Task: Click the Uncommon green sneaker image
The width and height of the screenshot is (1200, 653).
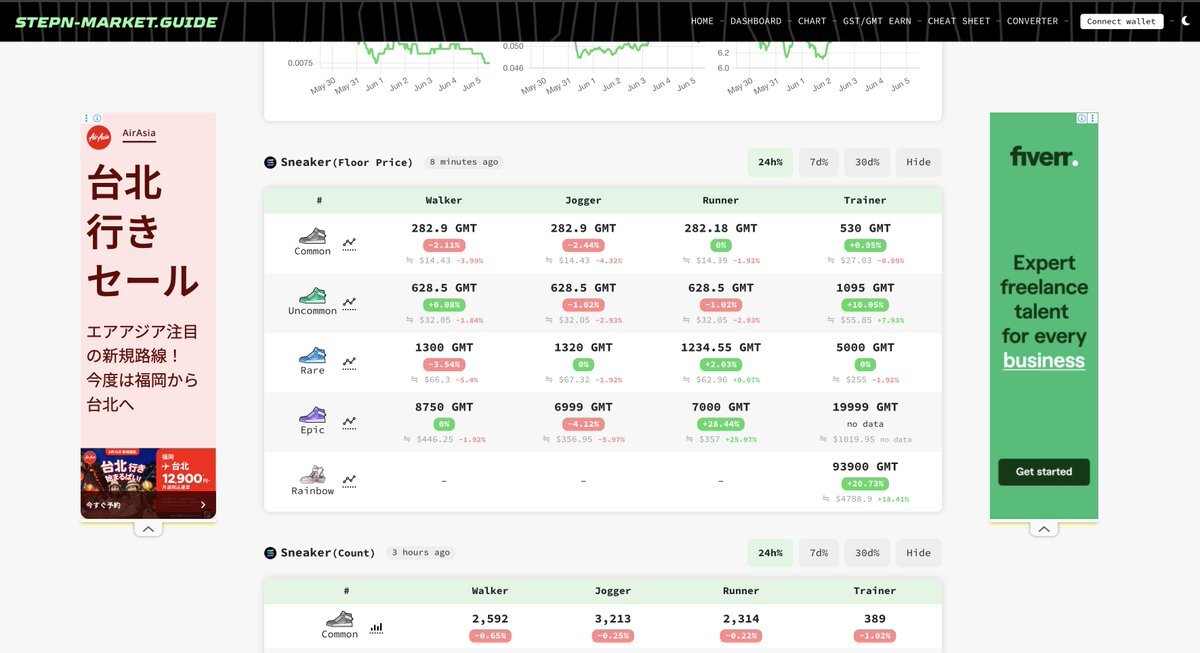Action: [x=313, y=296]
